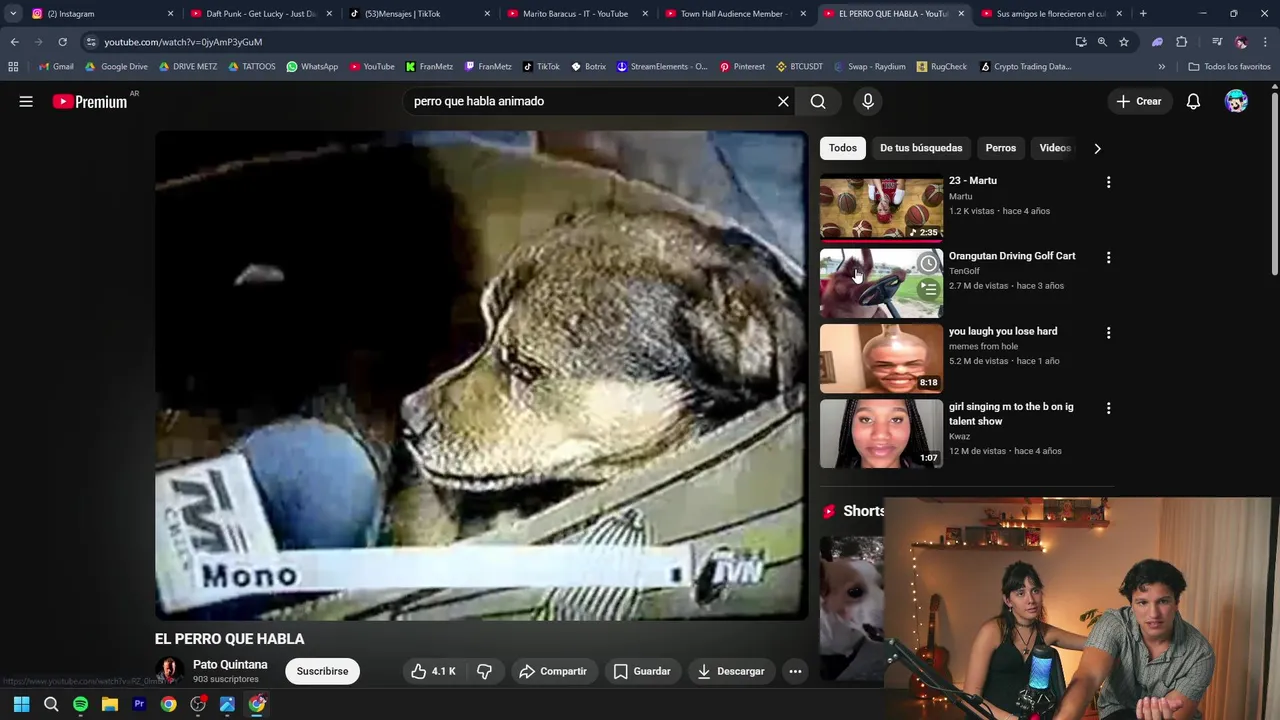Open Windows taskbar search

tap(51, 704)
